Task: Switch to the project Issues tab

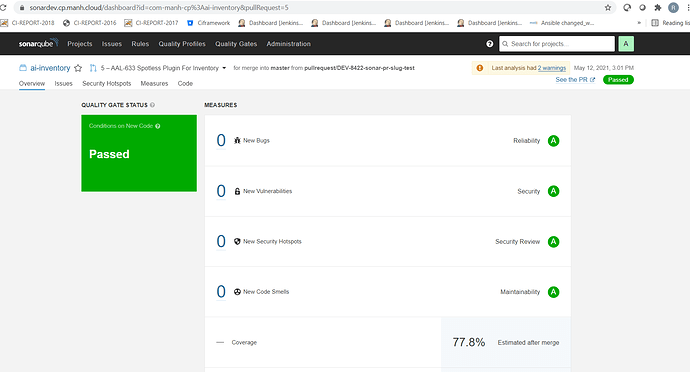Action: point(63,83)
